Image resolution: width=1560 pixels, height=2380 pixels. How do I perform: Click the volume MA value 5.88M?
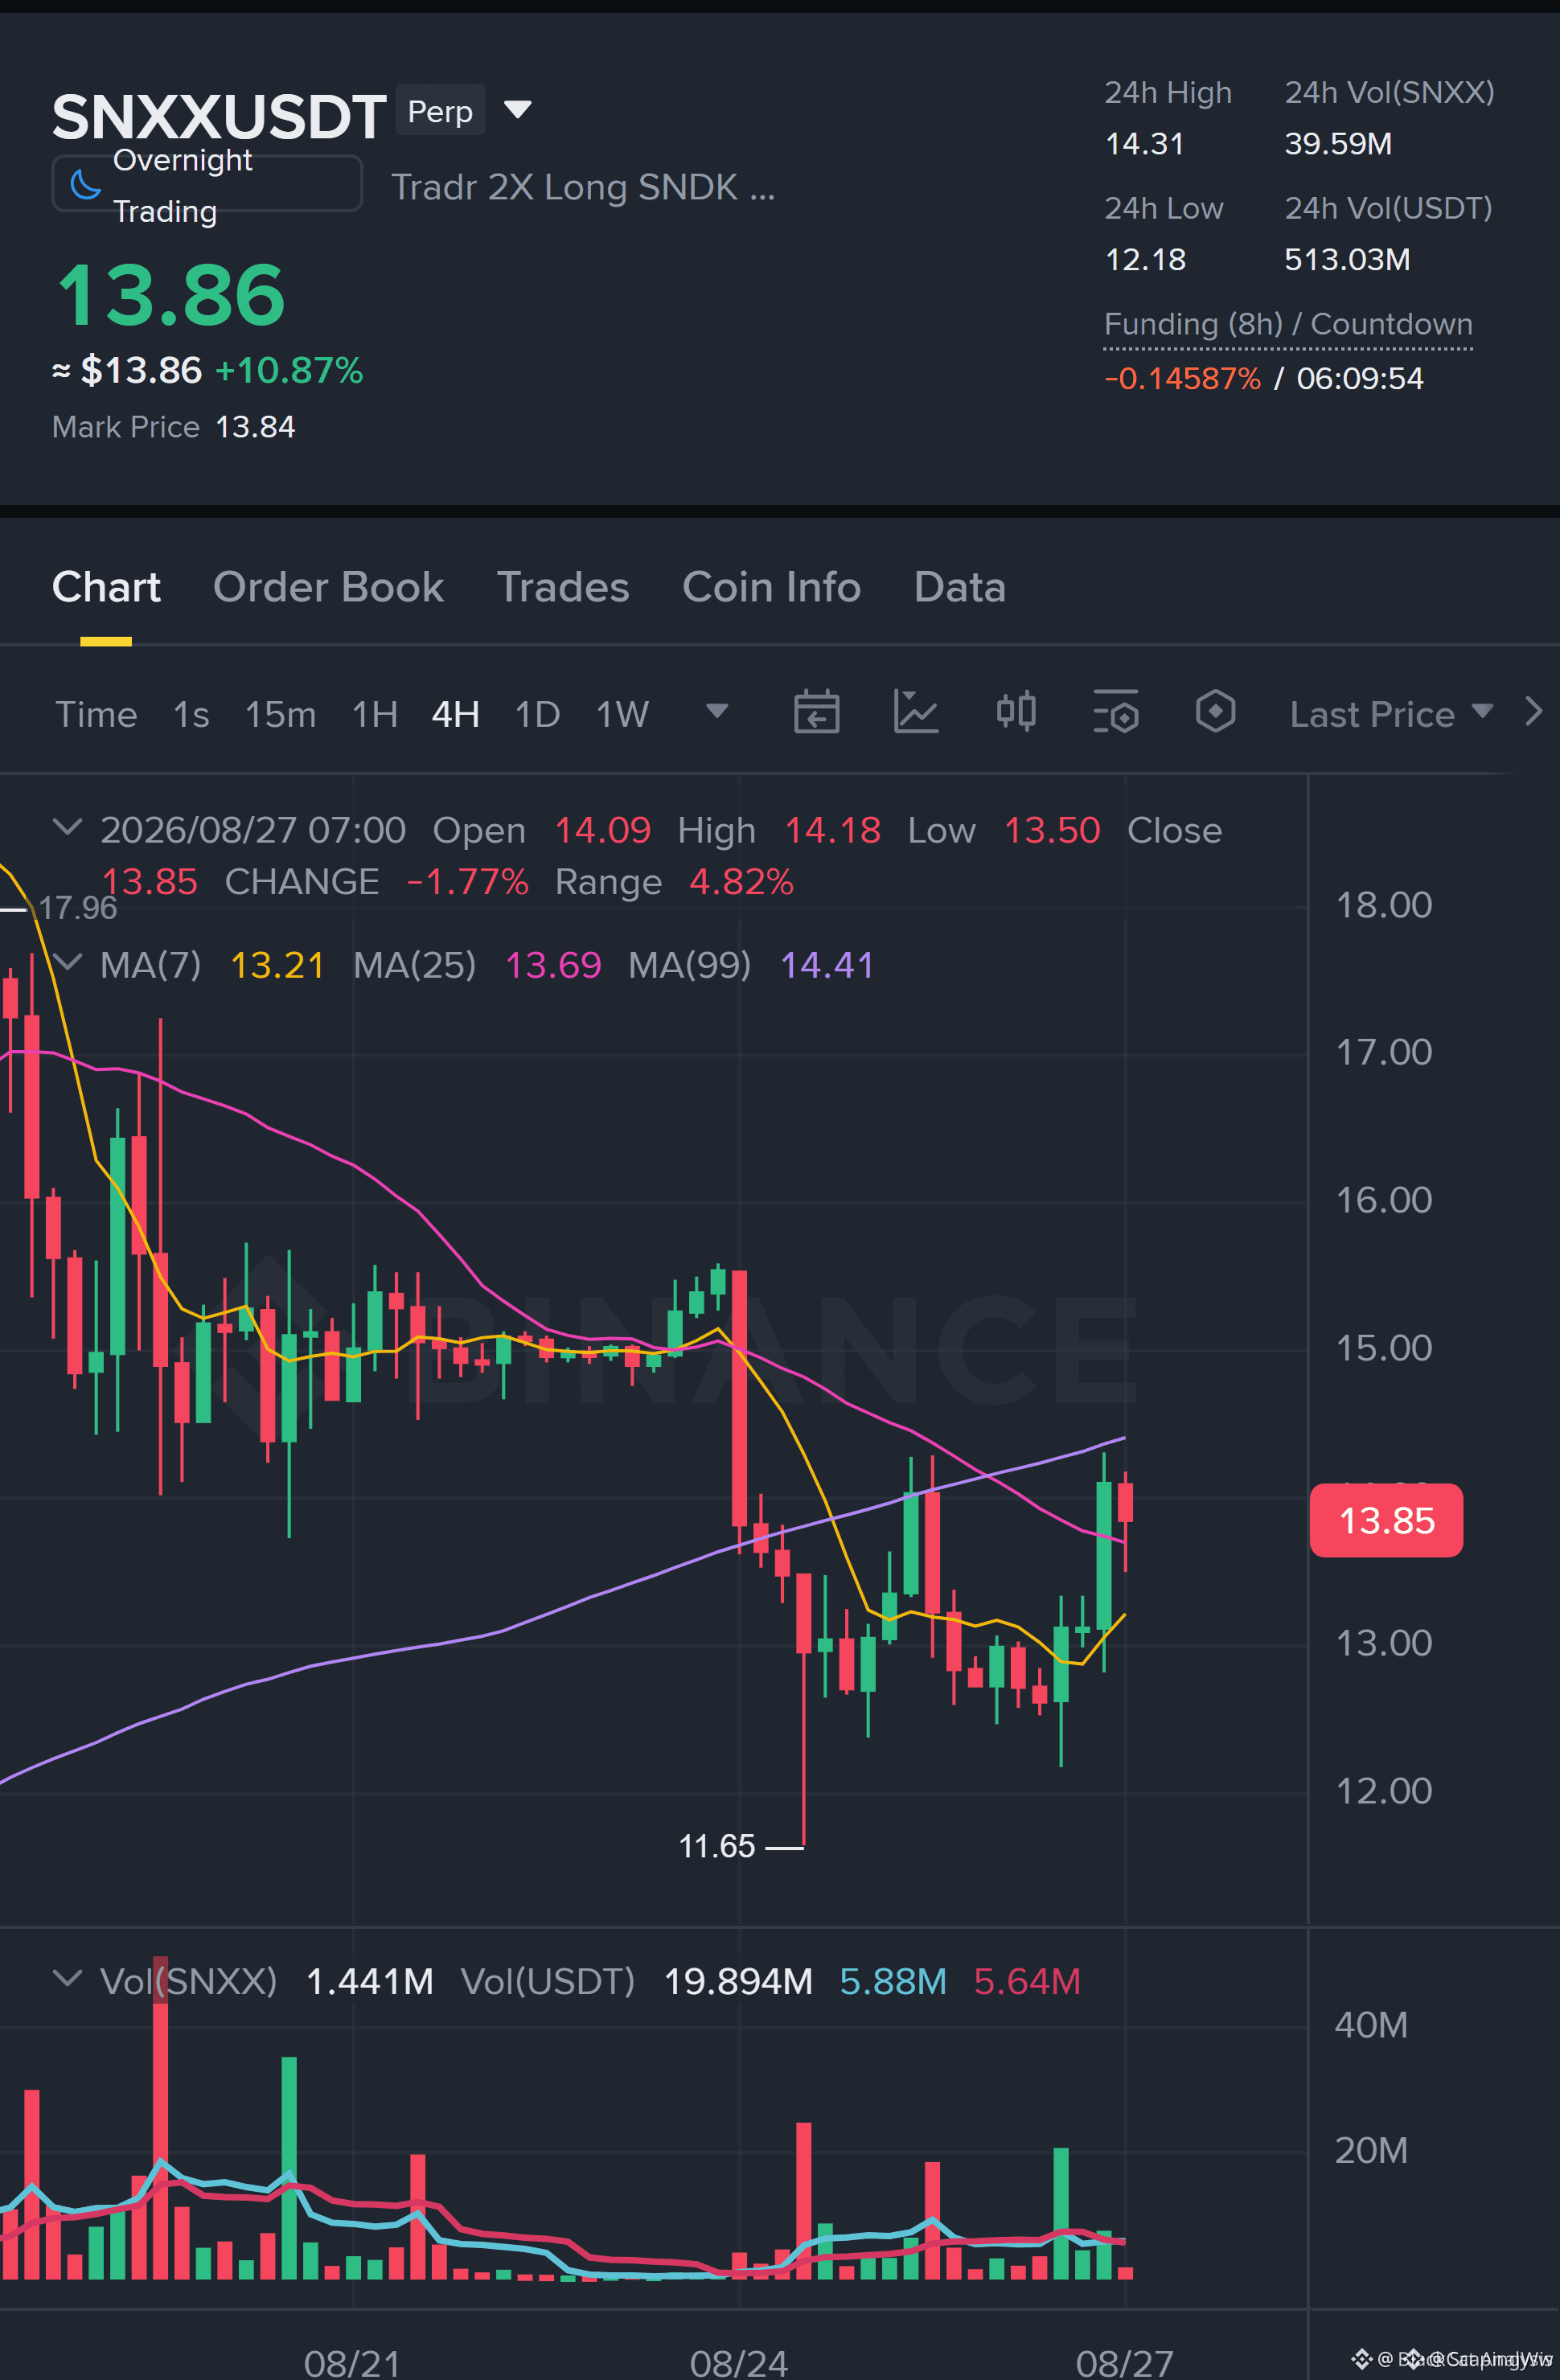tap(893, 1981)
